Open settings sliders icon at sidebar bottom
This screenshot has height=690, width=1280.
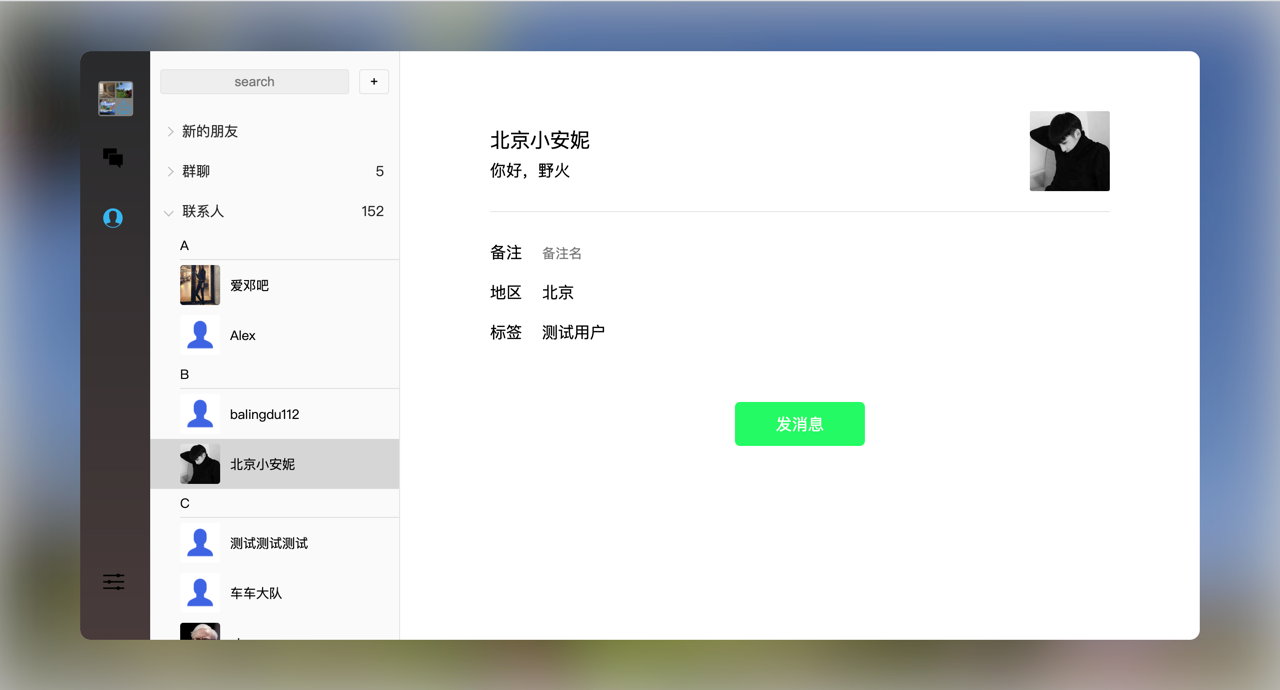tap(114, 582)
